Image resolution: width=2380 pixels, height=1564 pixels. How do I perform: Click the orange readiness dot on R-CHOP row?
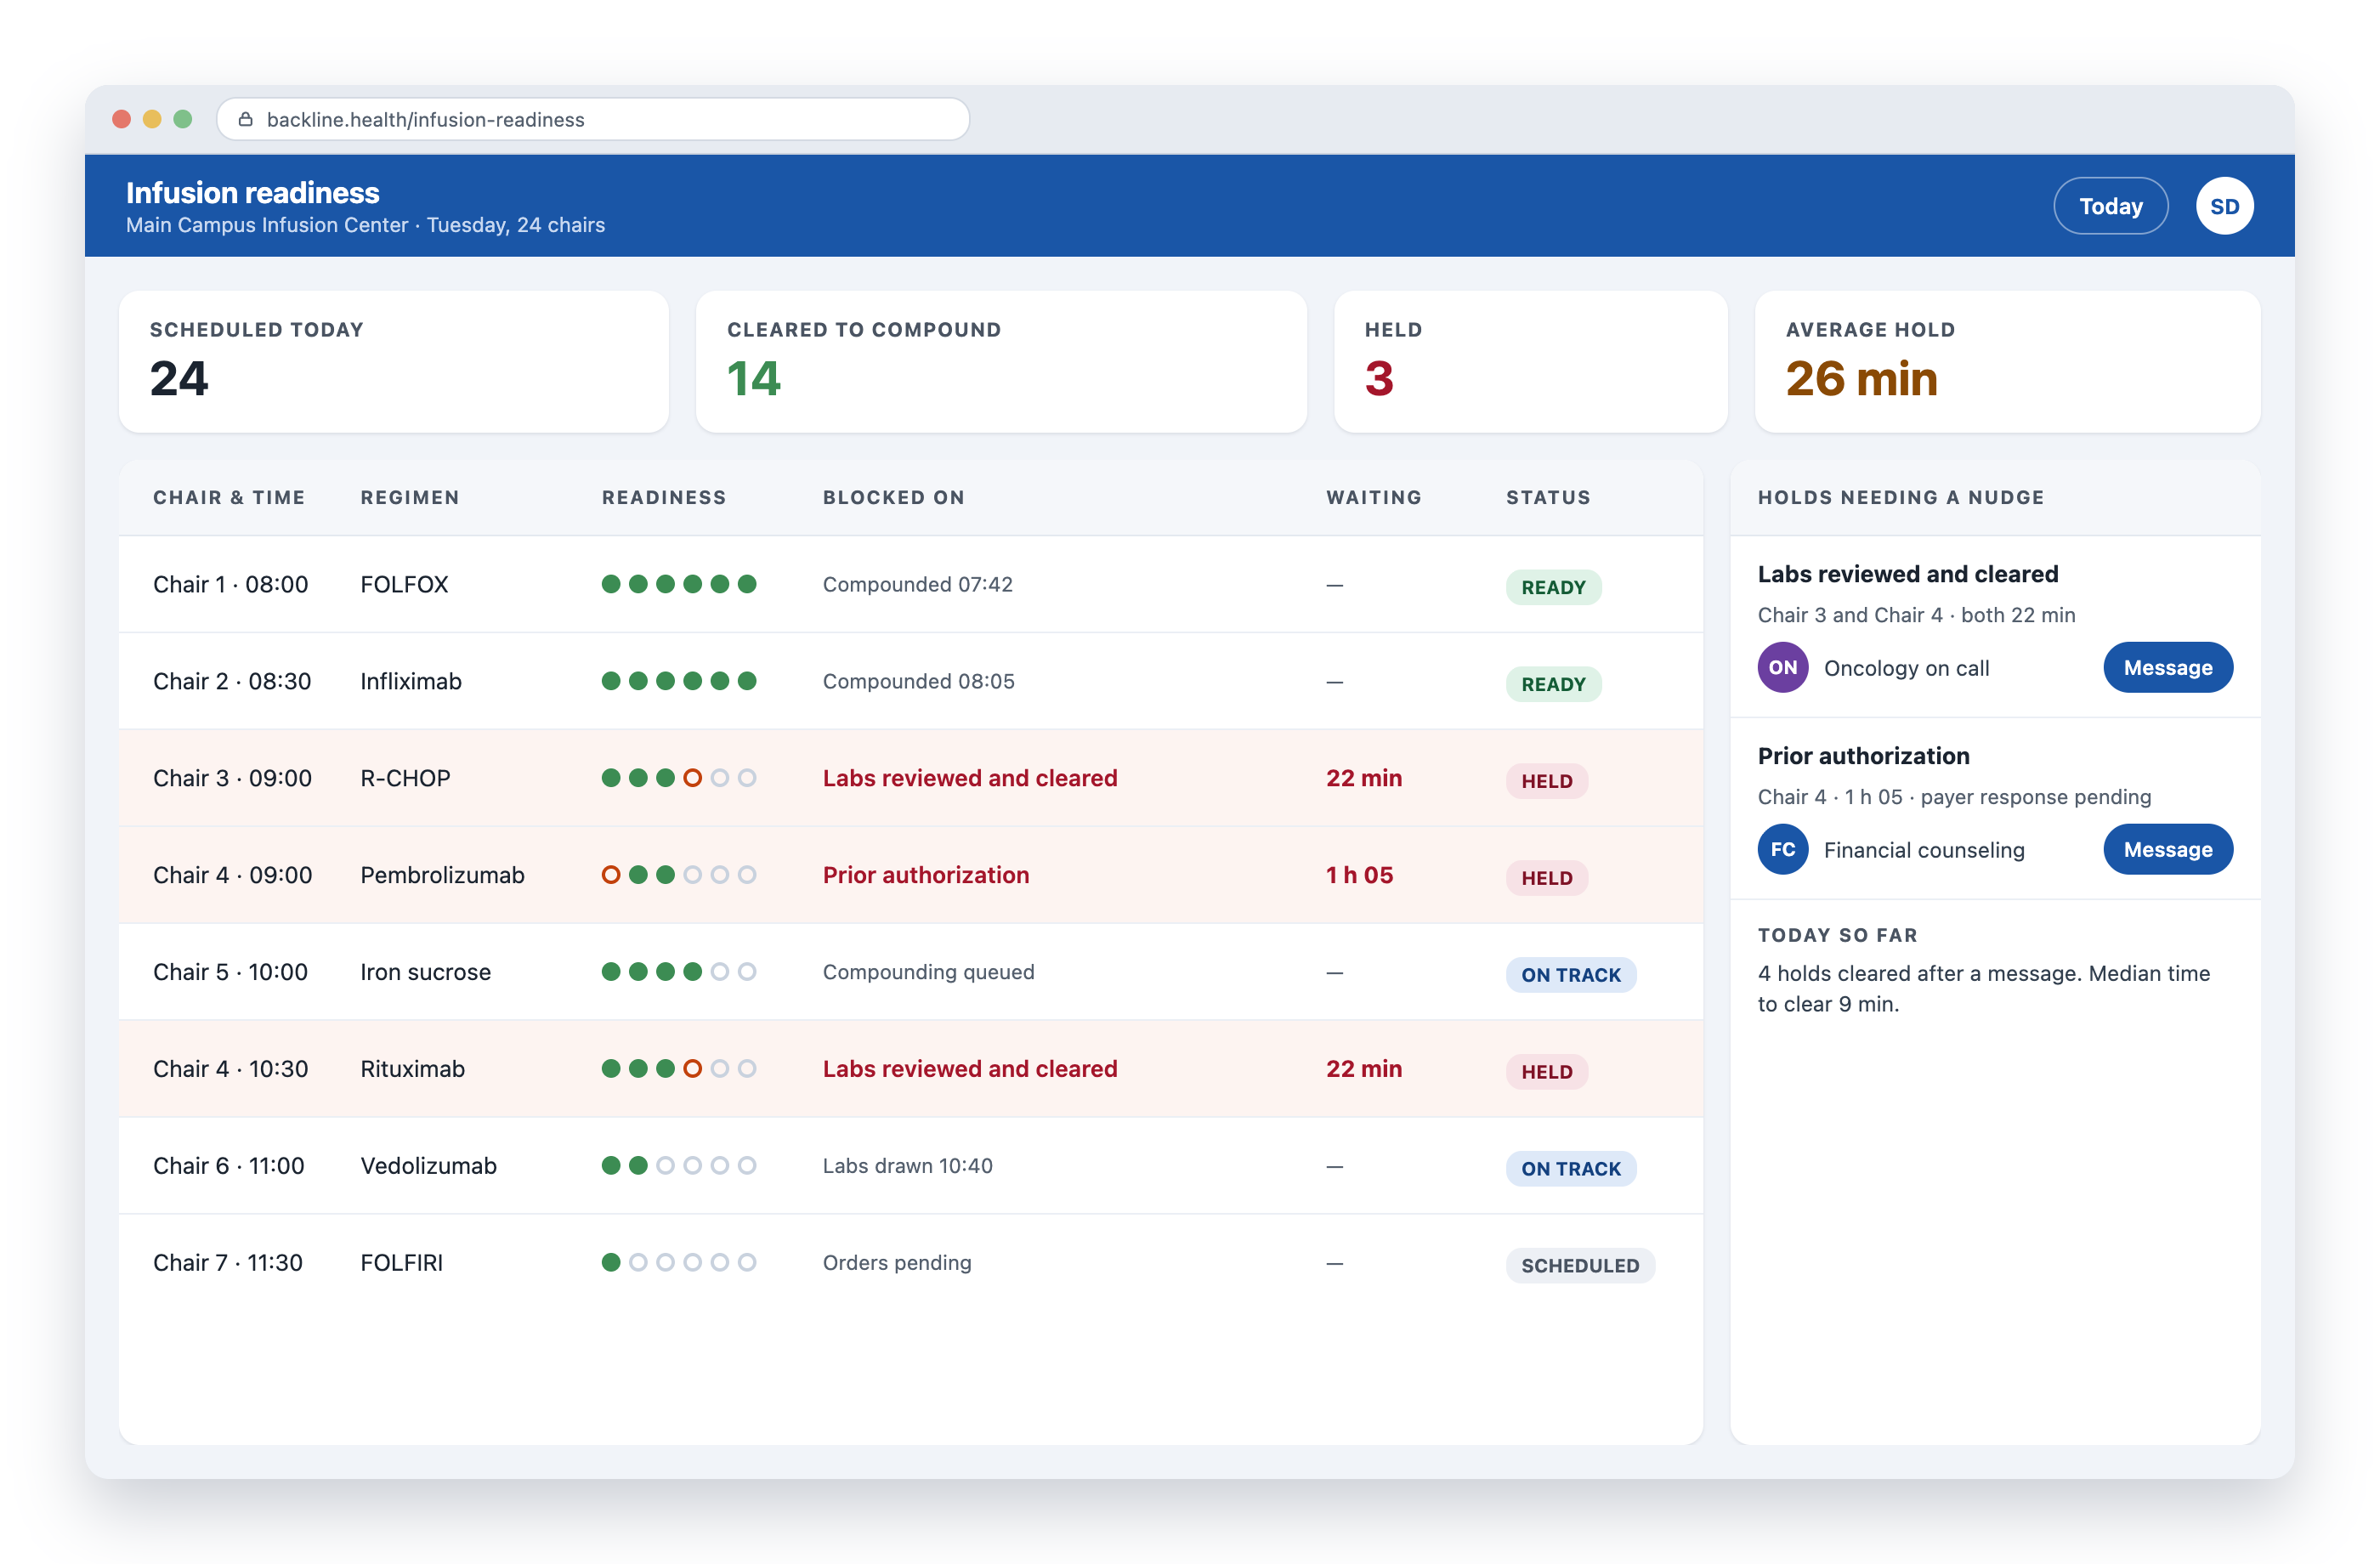(692, 778)
